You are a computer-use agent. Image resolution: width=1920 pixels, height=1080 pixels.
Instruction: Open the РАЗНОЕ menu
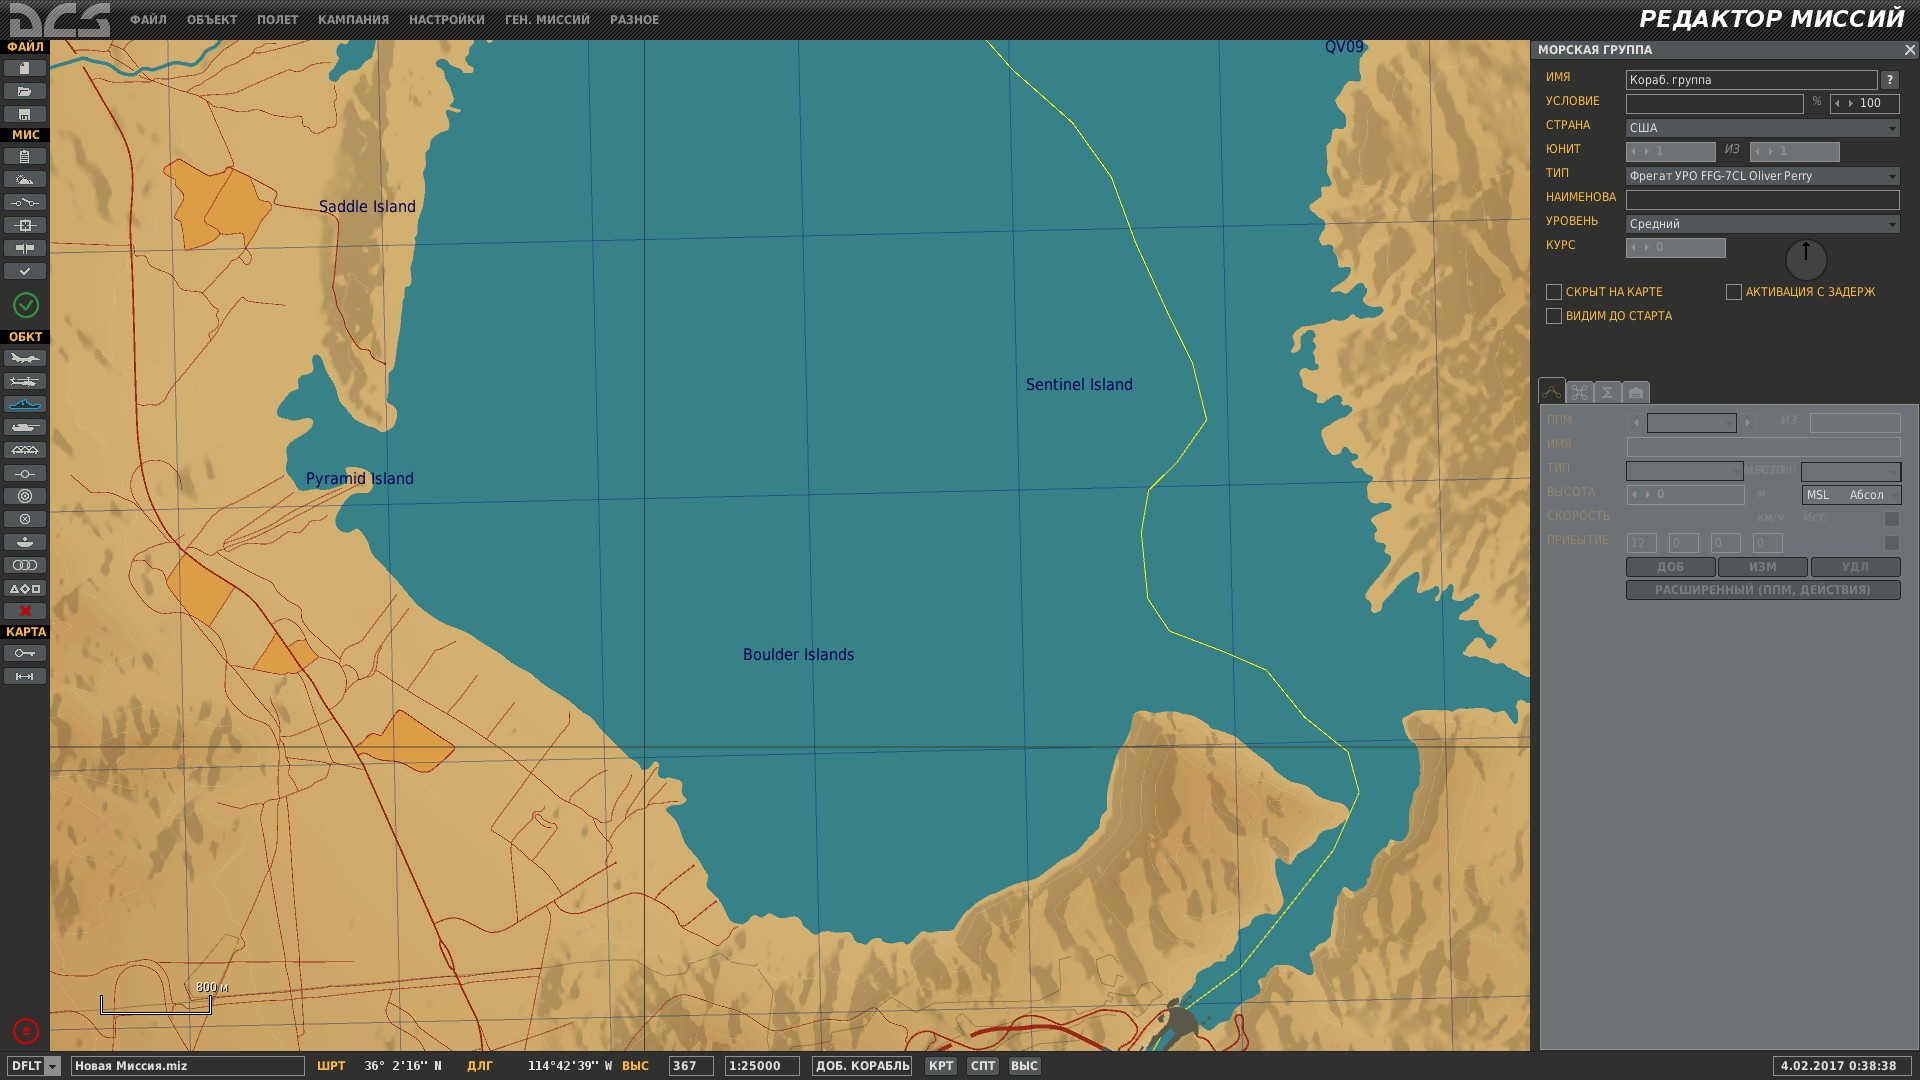point(634,20)
